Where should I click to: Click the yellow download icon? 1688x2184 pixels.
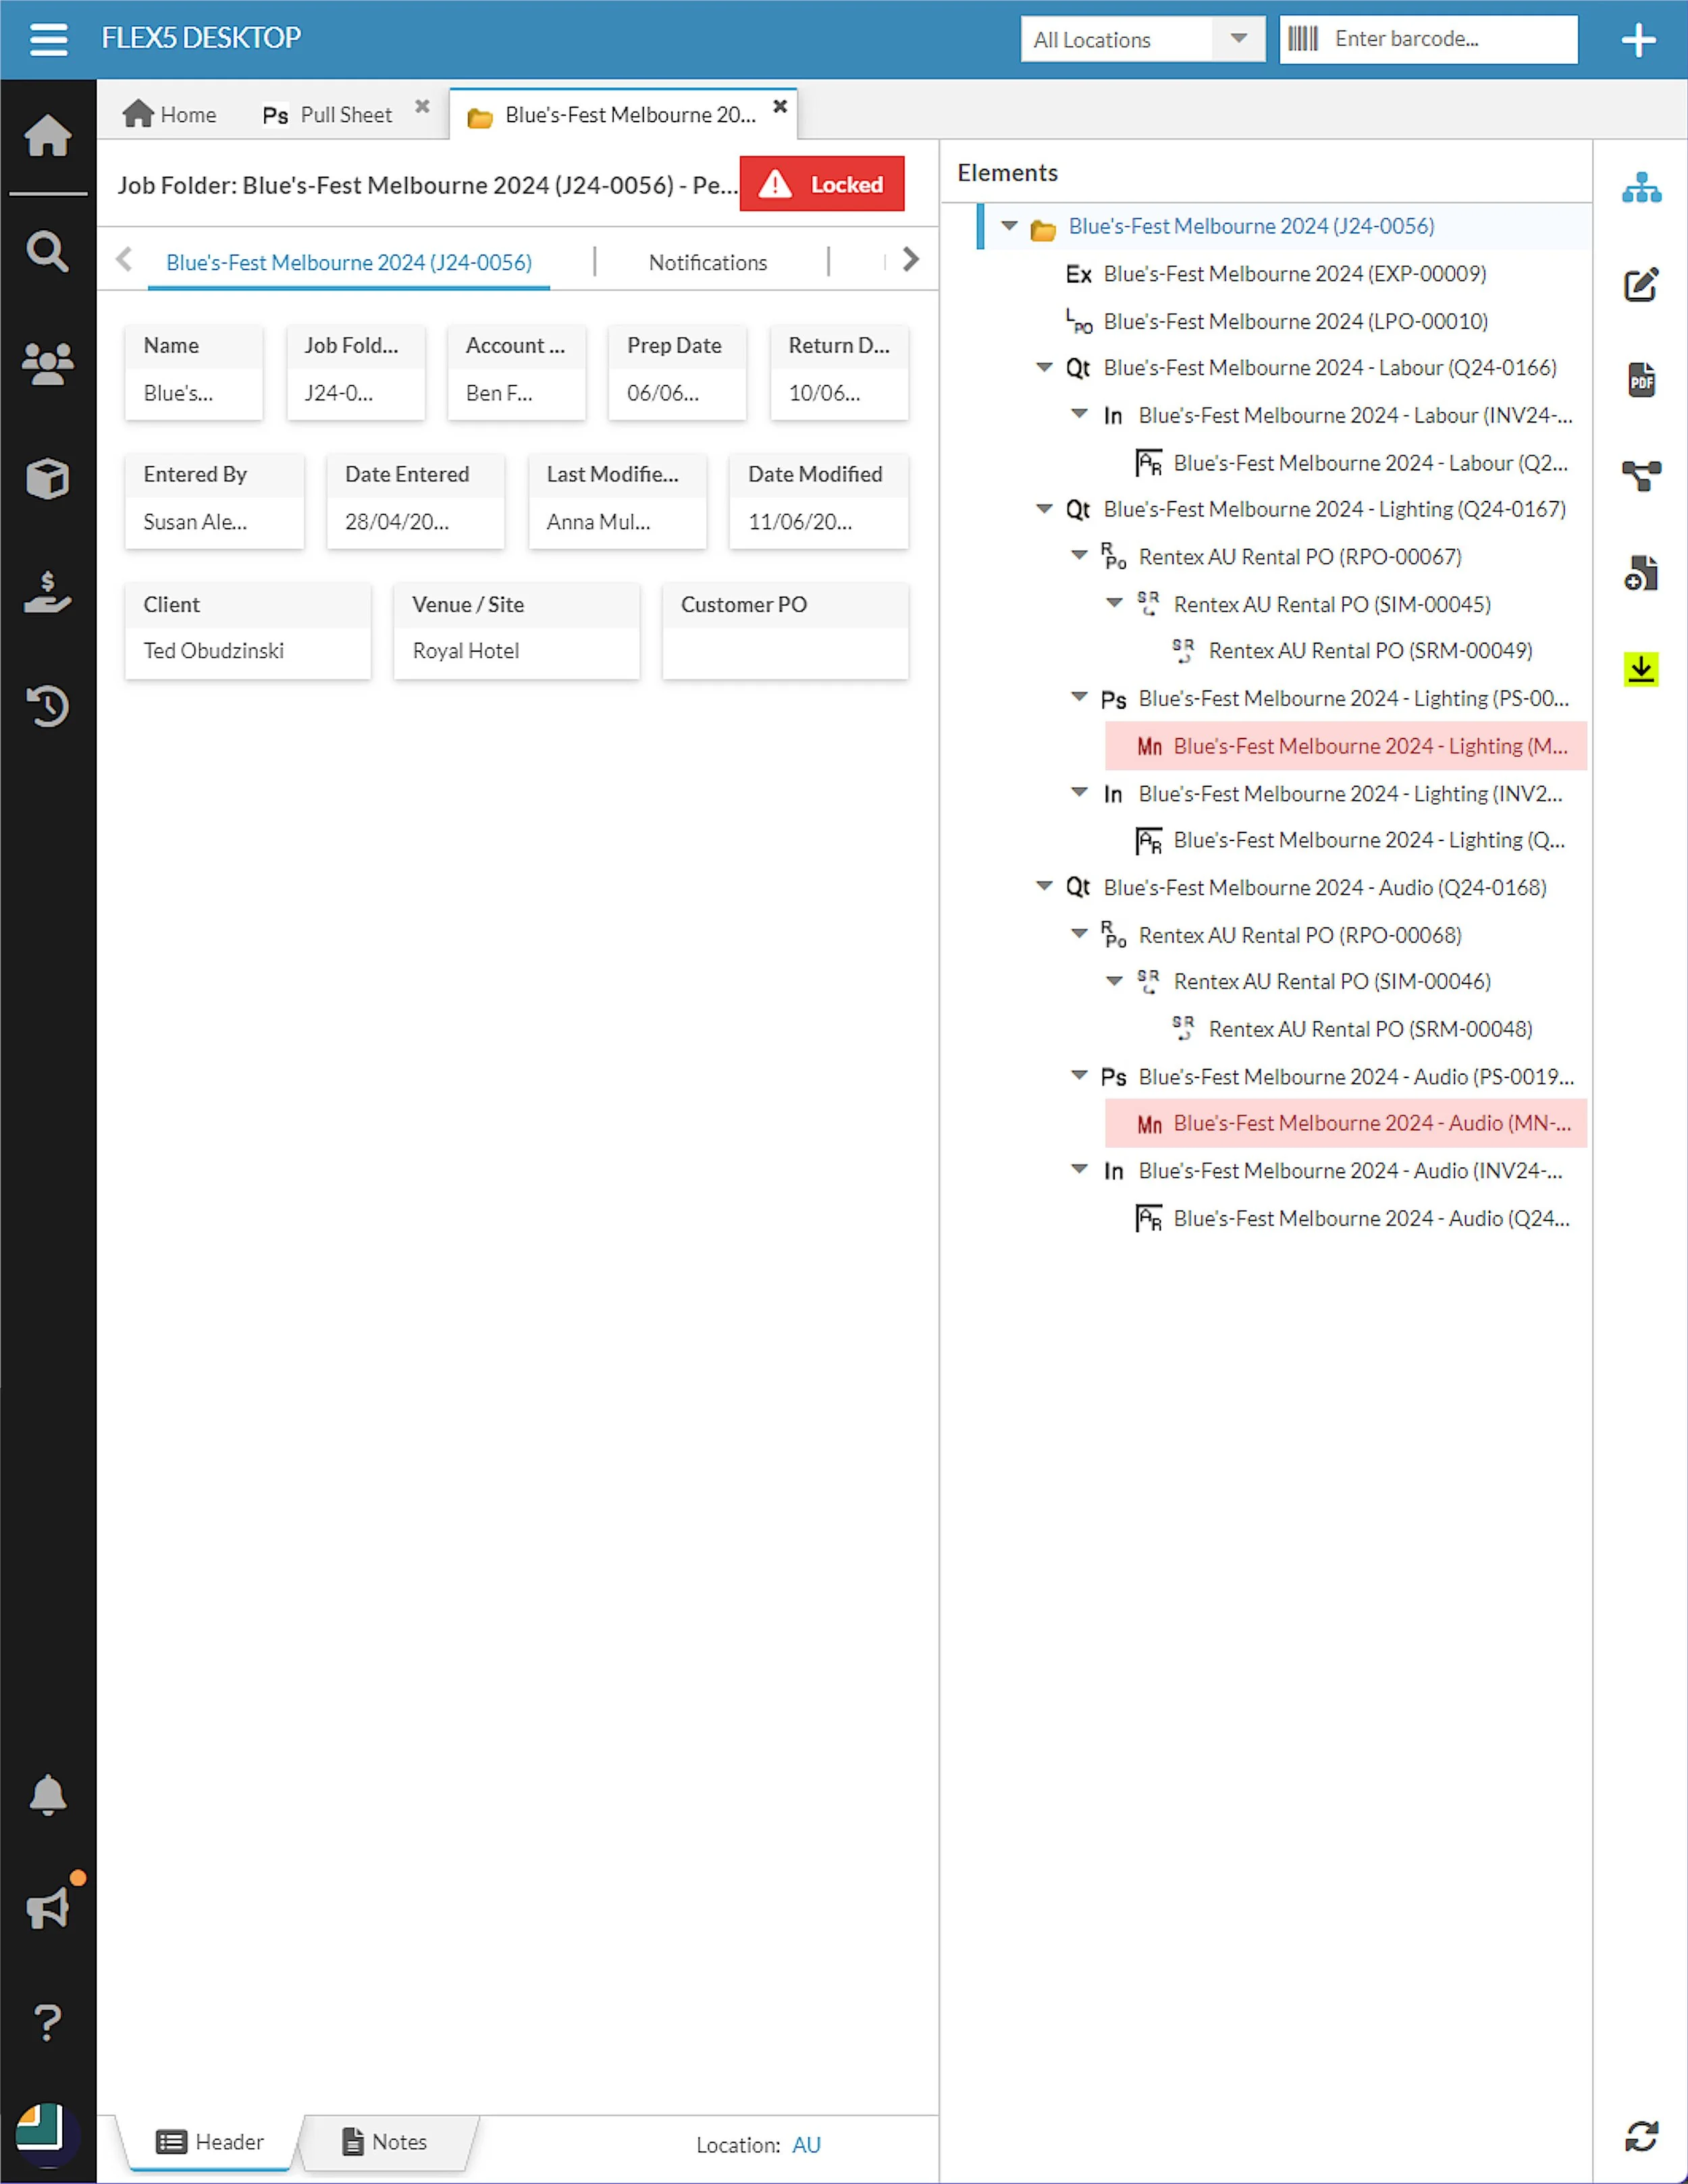click(x=1640, y=669)
